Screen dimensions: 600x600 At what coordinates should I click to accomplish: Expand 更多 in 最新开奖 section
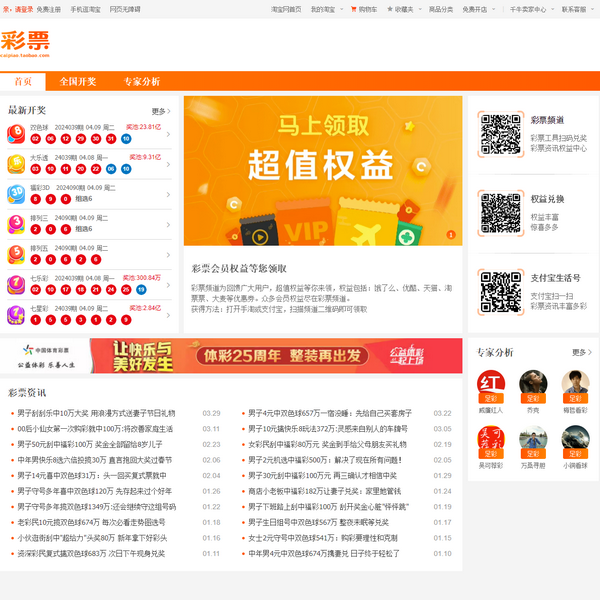[160, 111]
